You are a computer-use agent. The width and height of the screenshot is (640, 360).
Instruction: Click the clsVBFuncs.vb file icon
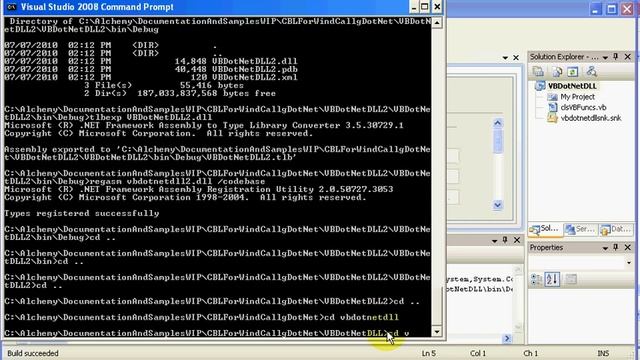tap(552, 107)
